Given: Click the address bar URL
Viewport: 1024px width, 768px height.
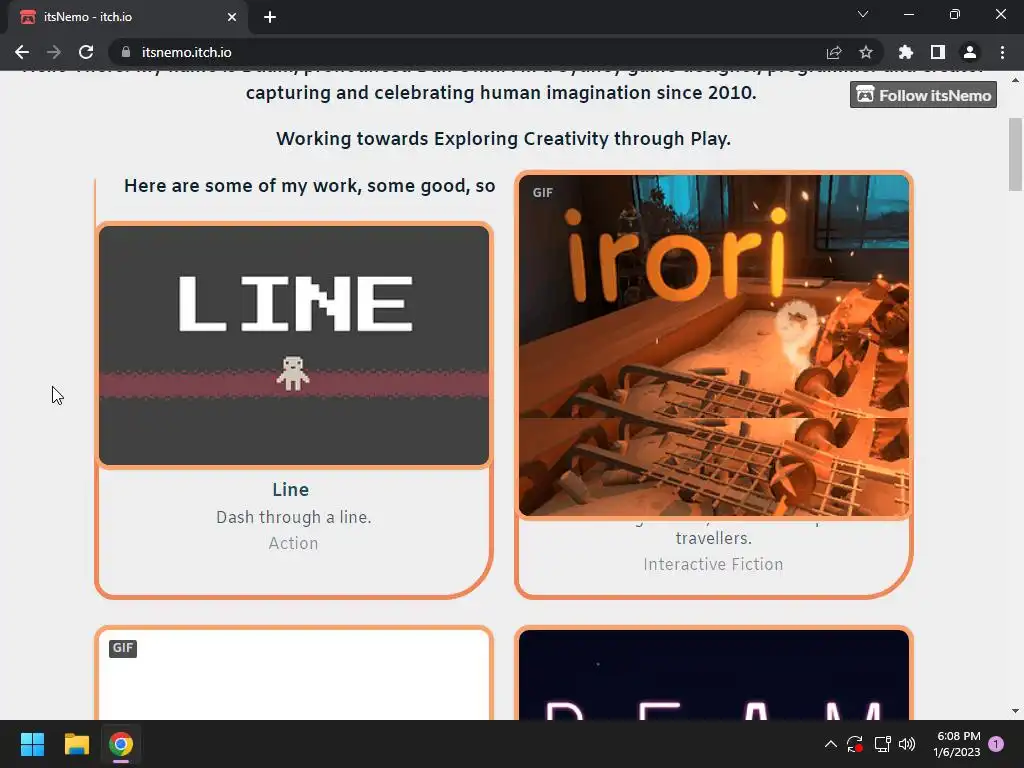Looking at the screenshot, I should (187, 52).
